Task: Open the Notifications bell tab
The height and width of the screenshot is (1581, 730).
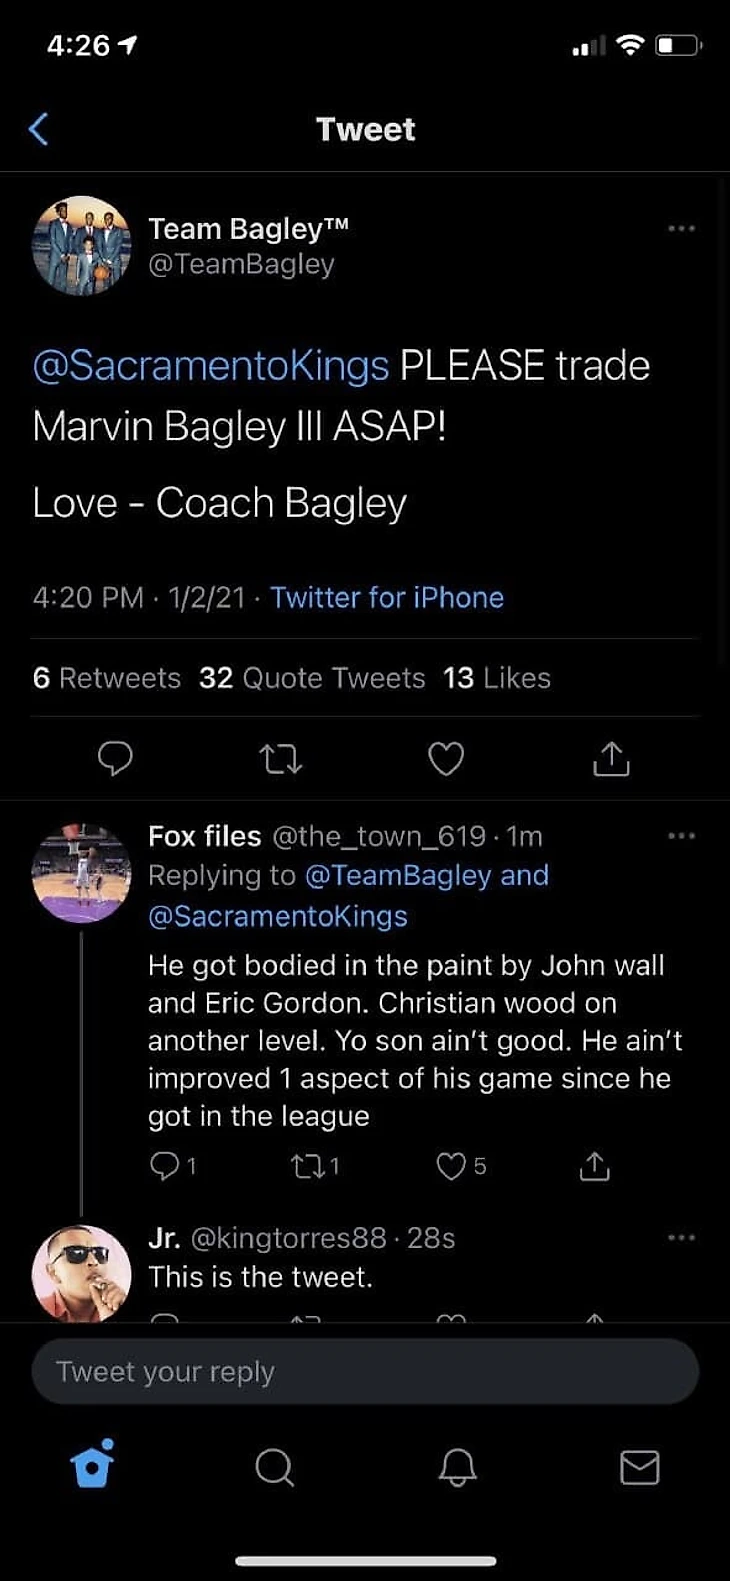Action: 458,1467
